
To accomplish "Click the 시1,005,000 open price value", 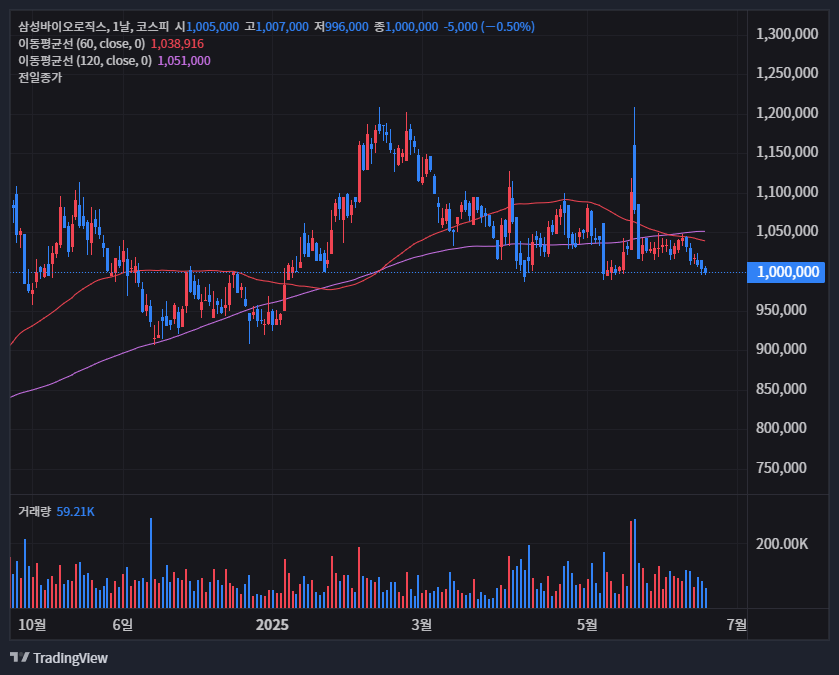I will (207, 27).
